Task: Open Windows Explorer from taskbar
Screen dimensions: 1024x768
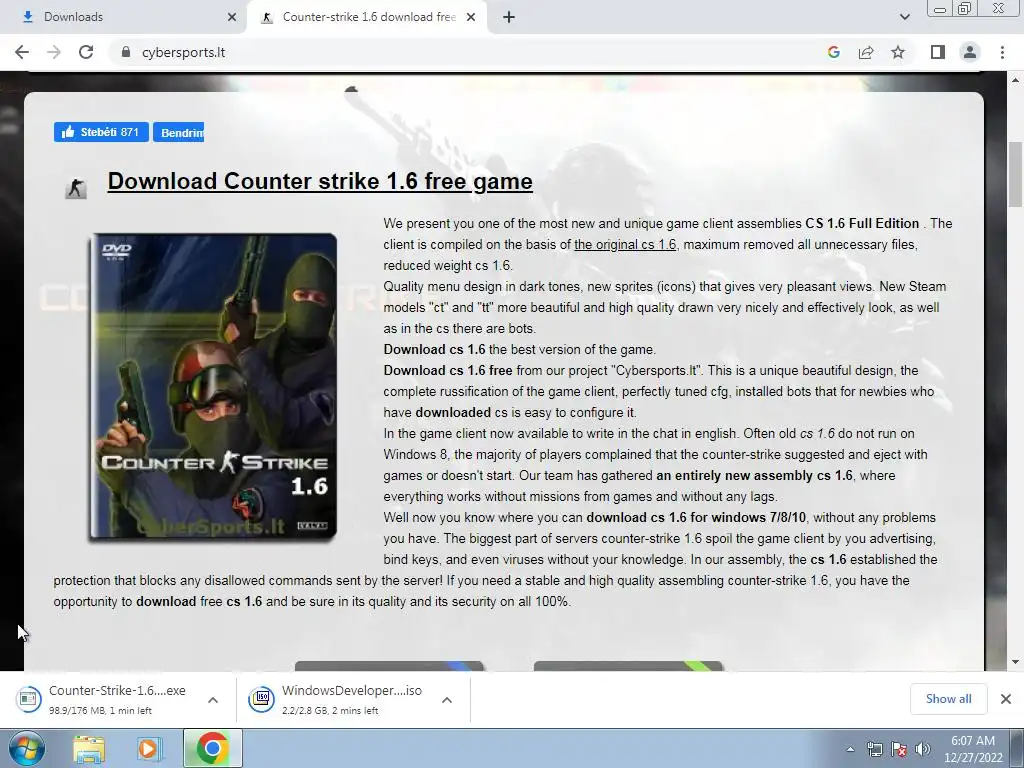Action: pyautogui.click(x=89, y=748)
